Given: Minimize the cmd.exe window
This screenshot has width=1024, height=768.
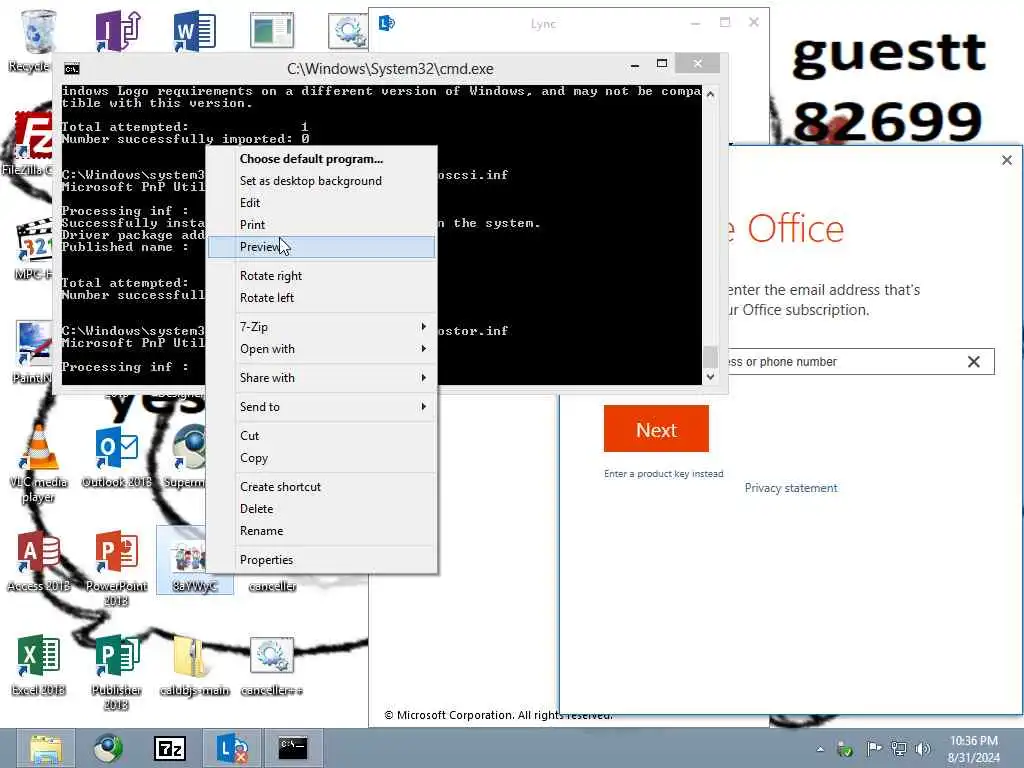Looking at the screenshot, I should (635, 64).
